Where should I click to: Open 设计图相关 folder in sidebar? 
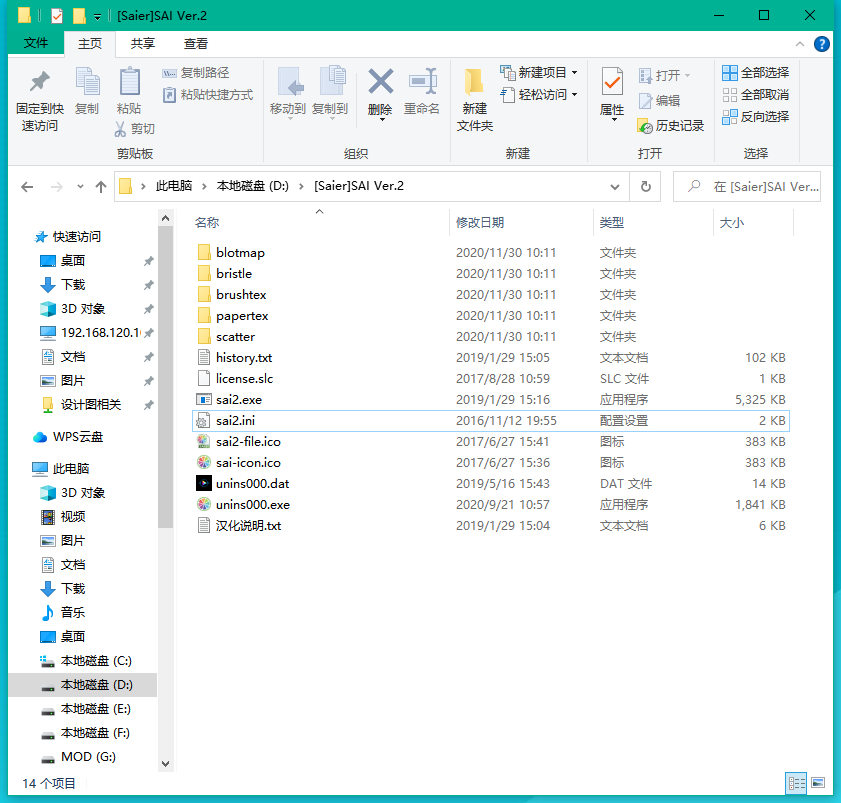[91, 404]
